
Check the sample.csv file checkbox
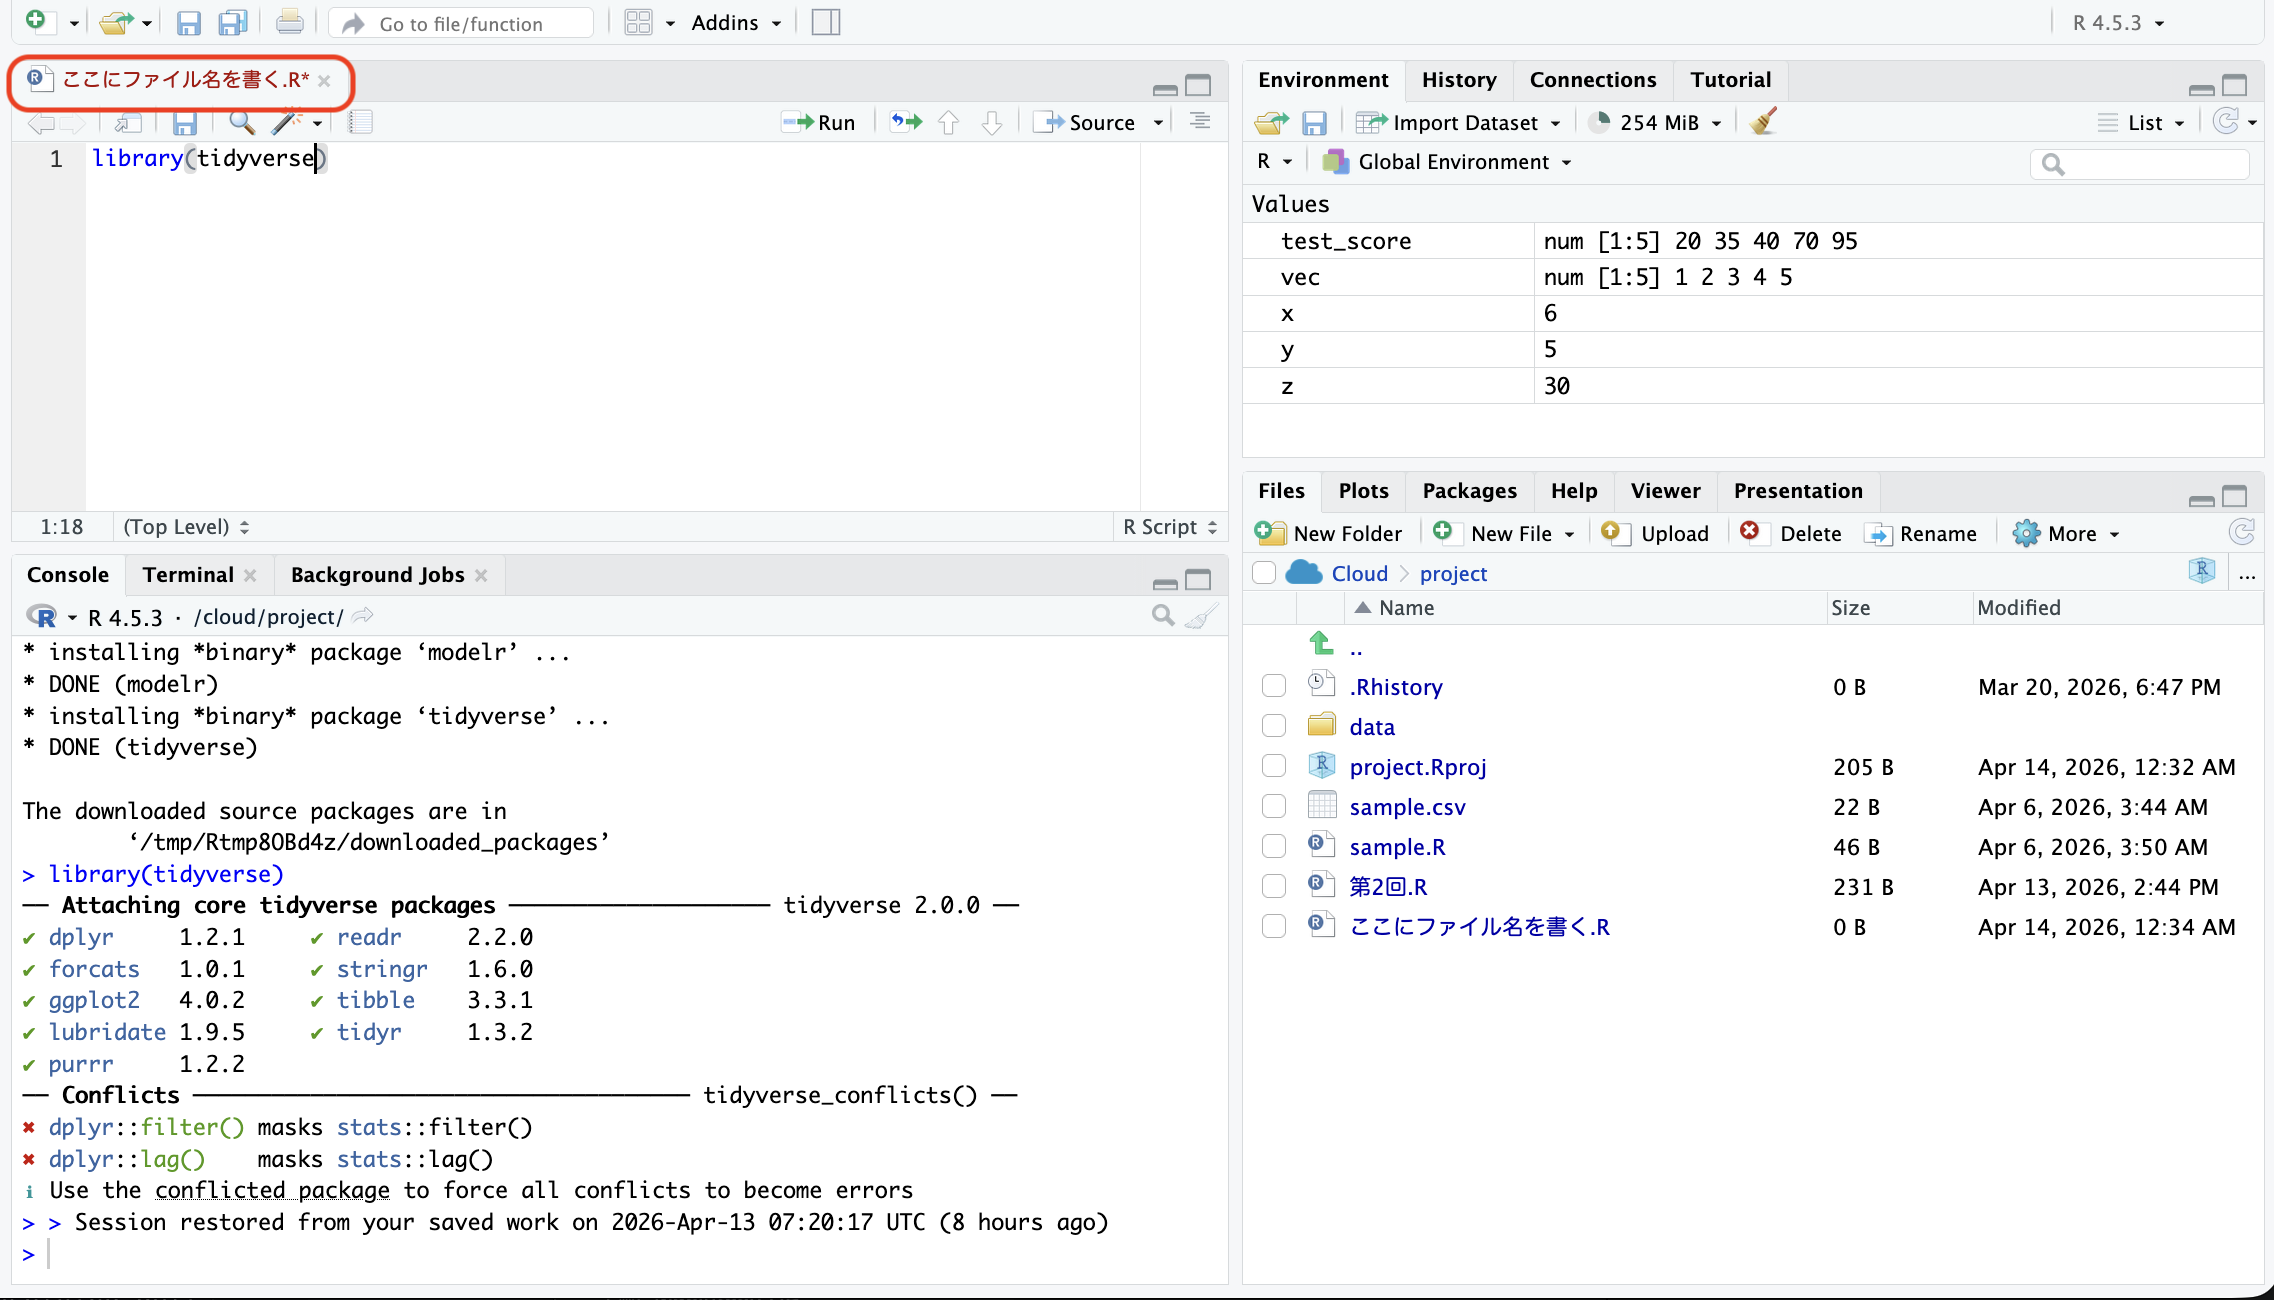tap(1273, 807)
